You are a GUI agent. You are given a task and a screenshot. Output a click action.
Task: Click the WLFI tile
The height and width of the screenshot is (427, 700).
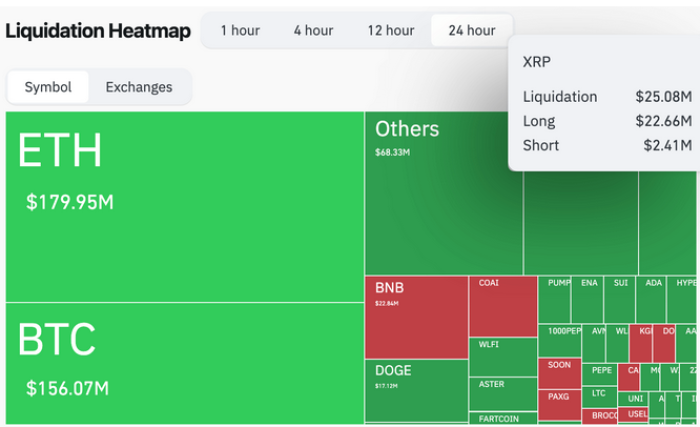503,356
